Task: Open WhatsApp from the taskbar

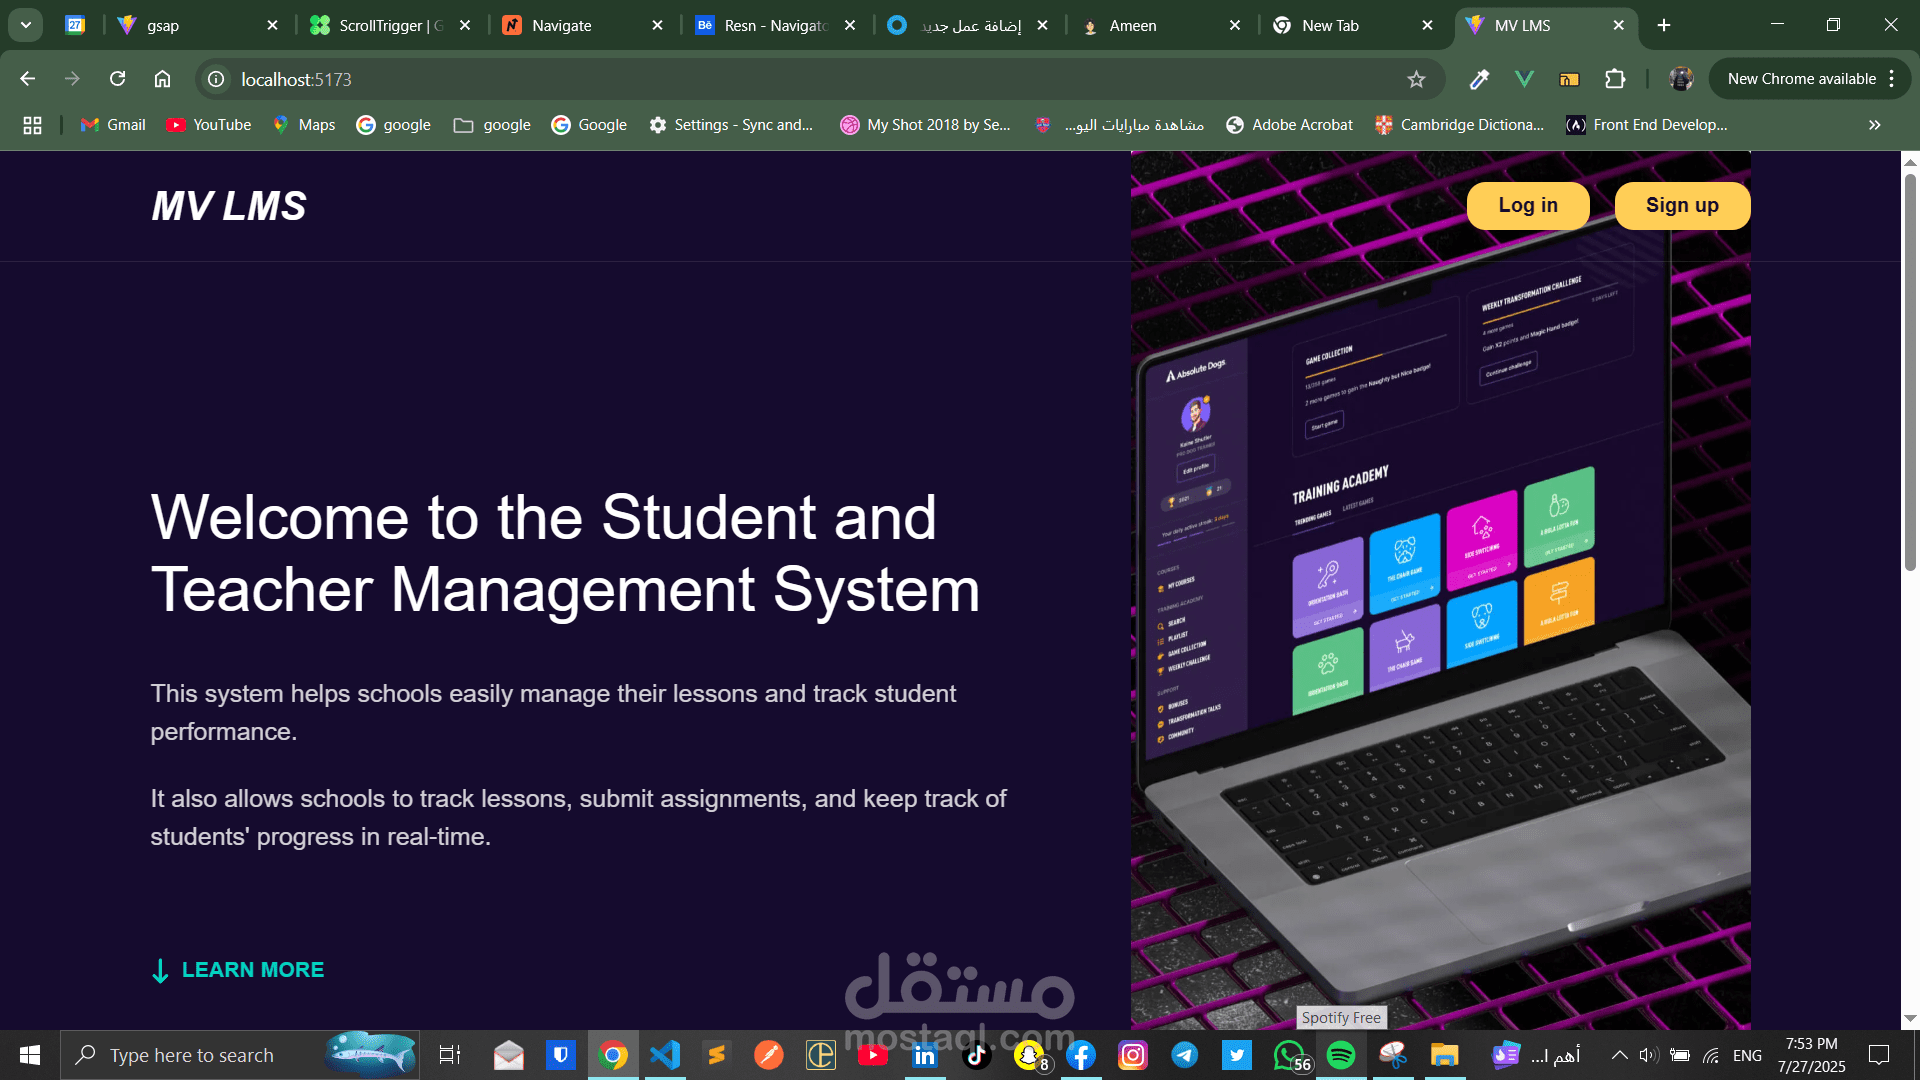Action: point(1290,1055)
